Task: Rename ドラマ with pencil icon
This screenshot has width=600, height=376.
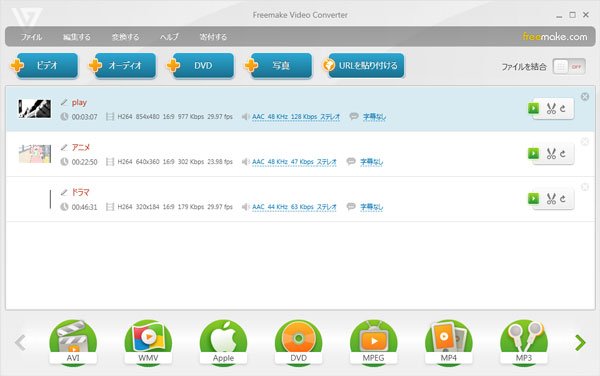Action: tap(64, 192)
